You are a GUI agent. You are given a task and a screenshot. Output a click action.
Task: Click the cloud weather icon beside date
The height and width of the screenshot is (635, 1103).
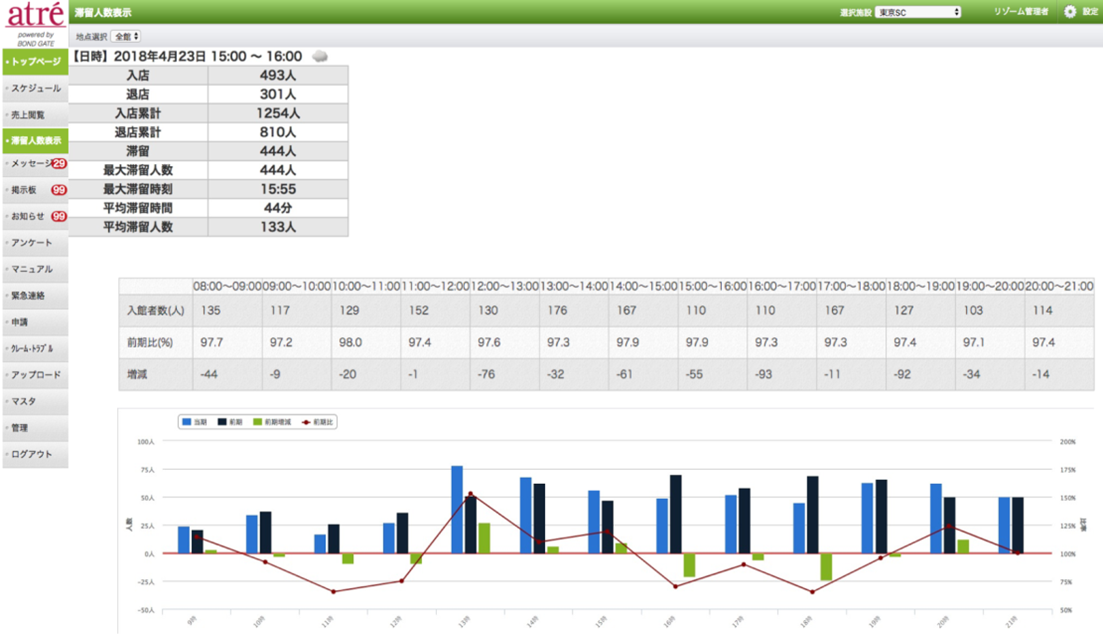click(320, 56)
